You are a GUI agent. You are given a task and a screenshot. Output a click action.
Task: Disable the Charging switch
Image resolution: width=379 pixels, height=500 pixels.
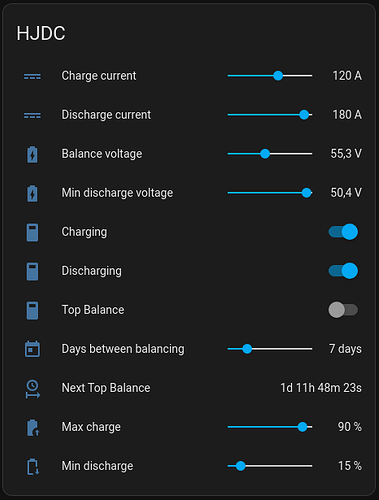coord(343,232)
